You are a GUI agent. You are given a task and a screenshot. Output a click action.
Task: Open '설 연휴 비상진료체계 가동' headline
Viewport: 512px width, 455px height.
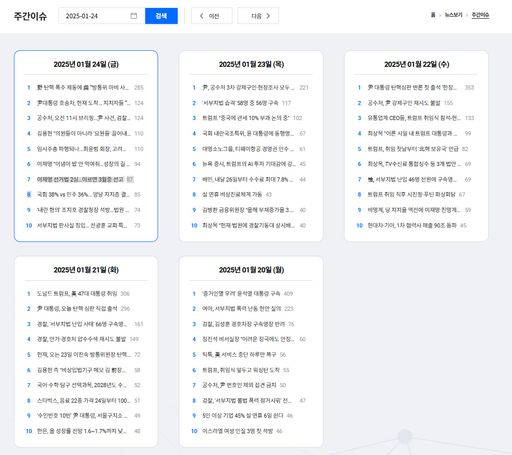[x=232, y=194]
